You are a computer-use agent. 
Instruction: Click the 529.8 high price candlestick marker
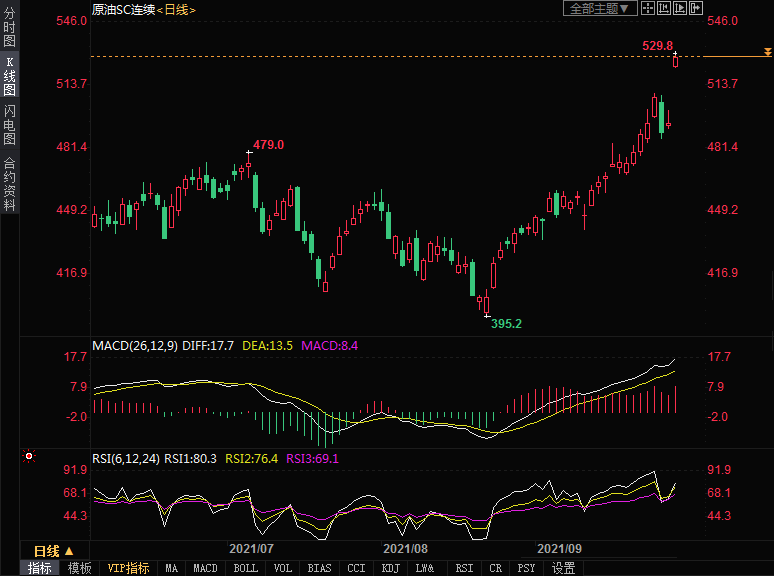click(676, 61)
